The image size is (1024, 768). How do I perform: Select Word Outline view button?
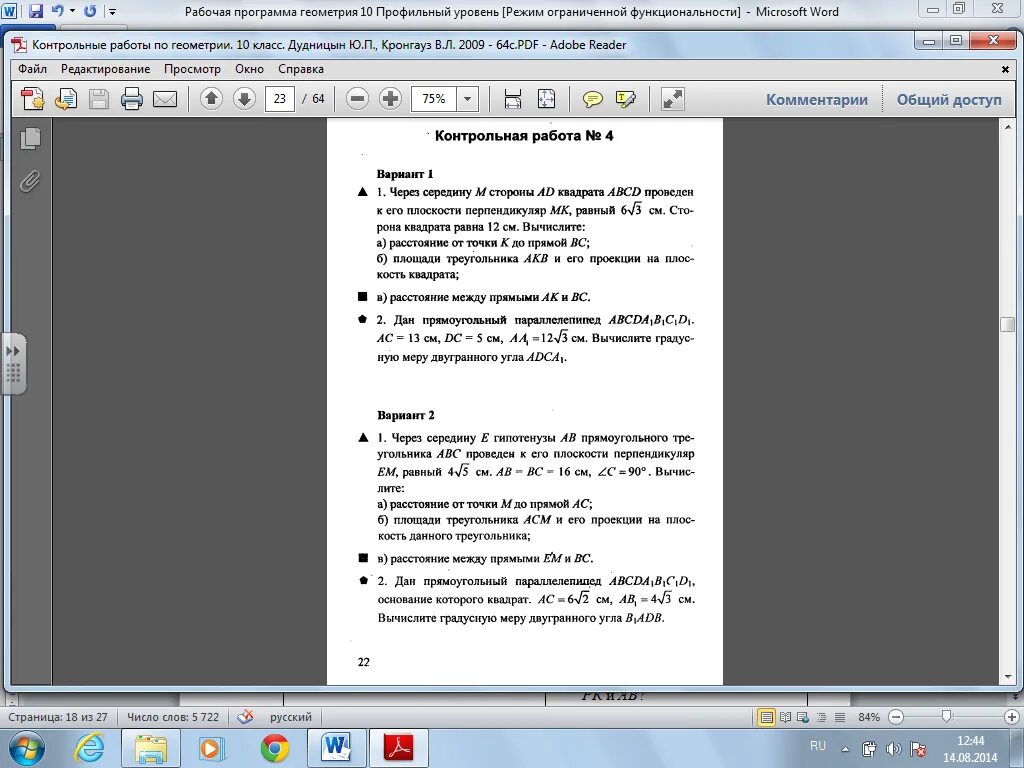tap(822, 717)
